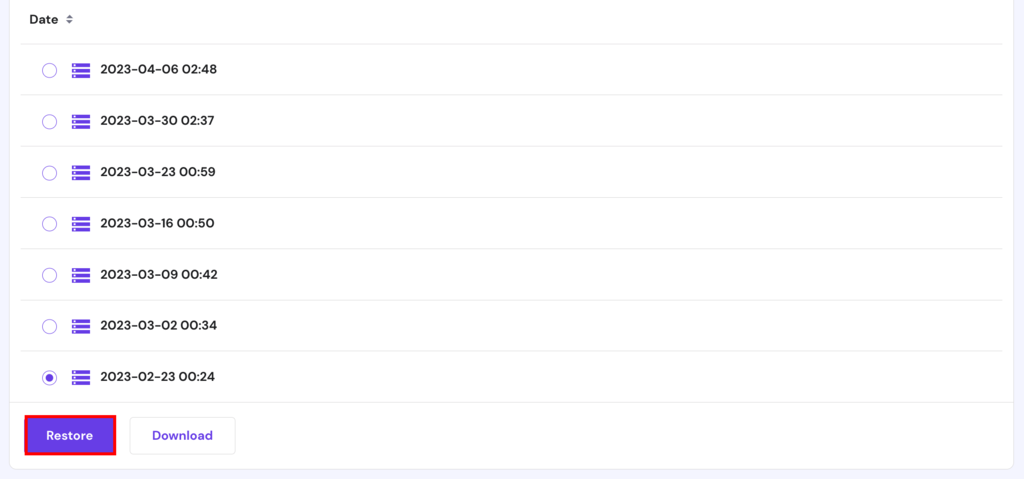Click backup icon for 2023-03-23 00:59
1024x479 pixels.
tap(81, 173)
